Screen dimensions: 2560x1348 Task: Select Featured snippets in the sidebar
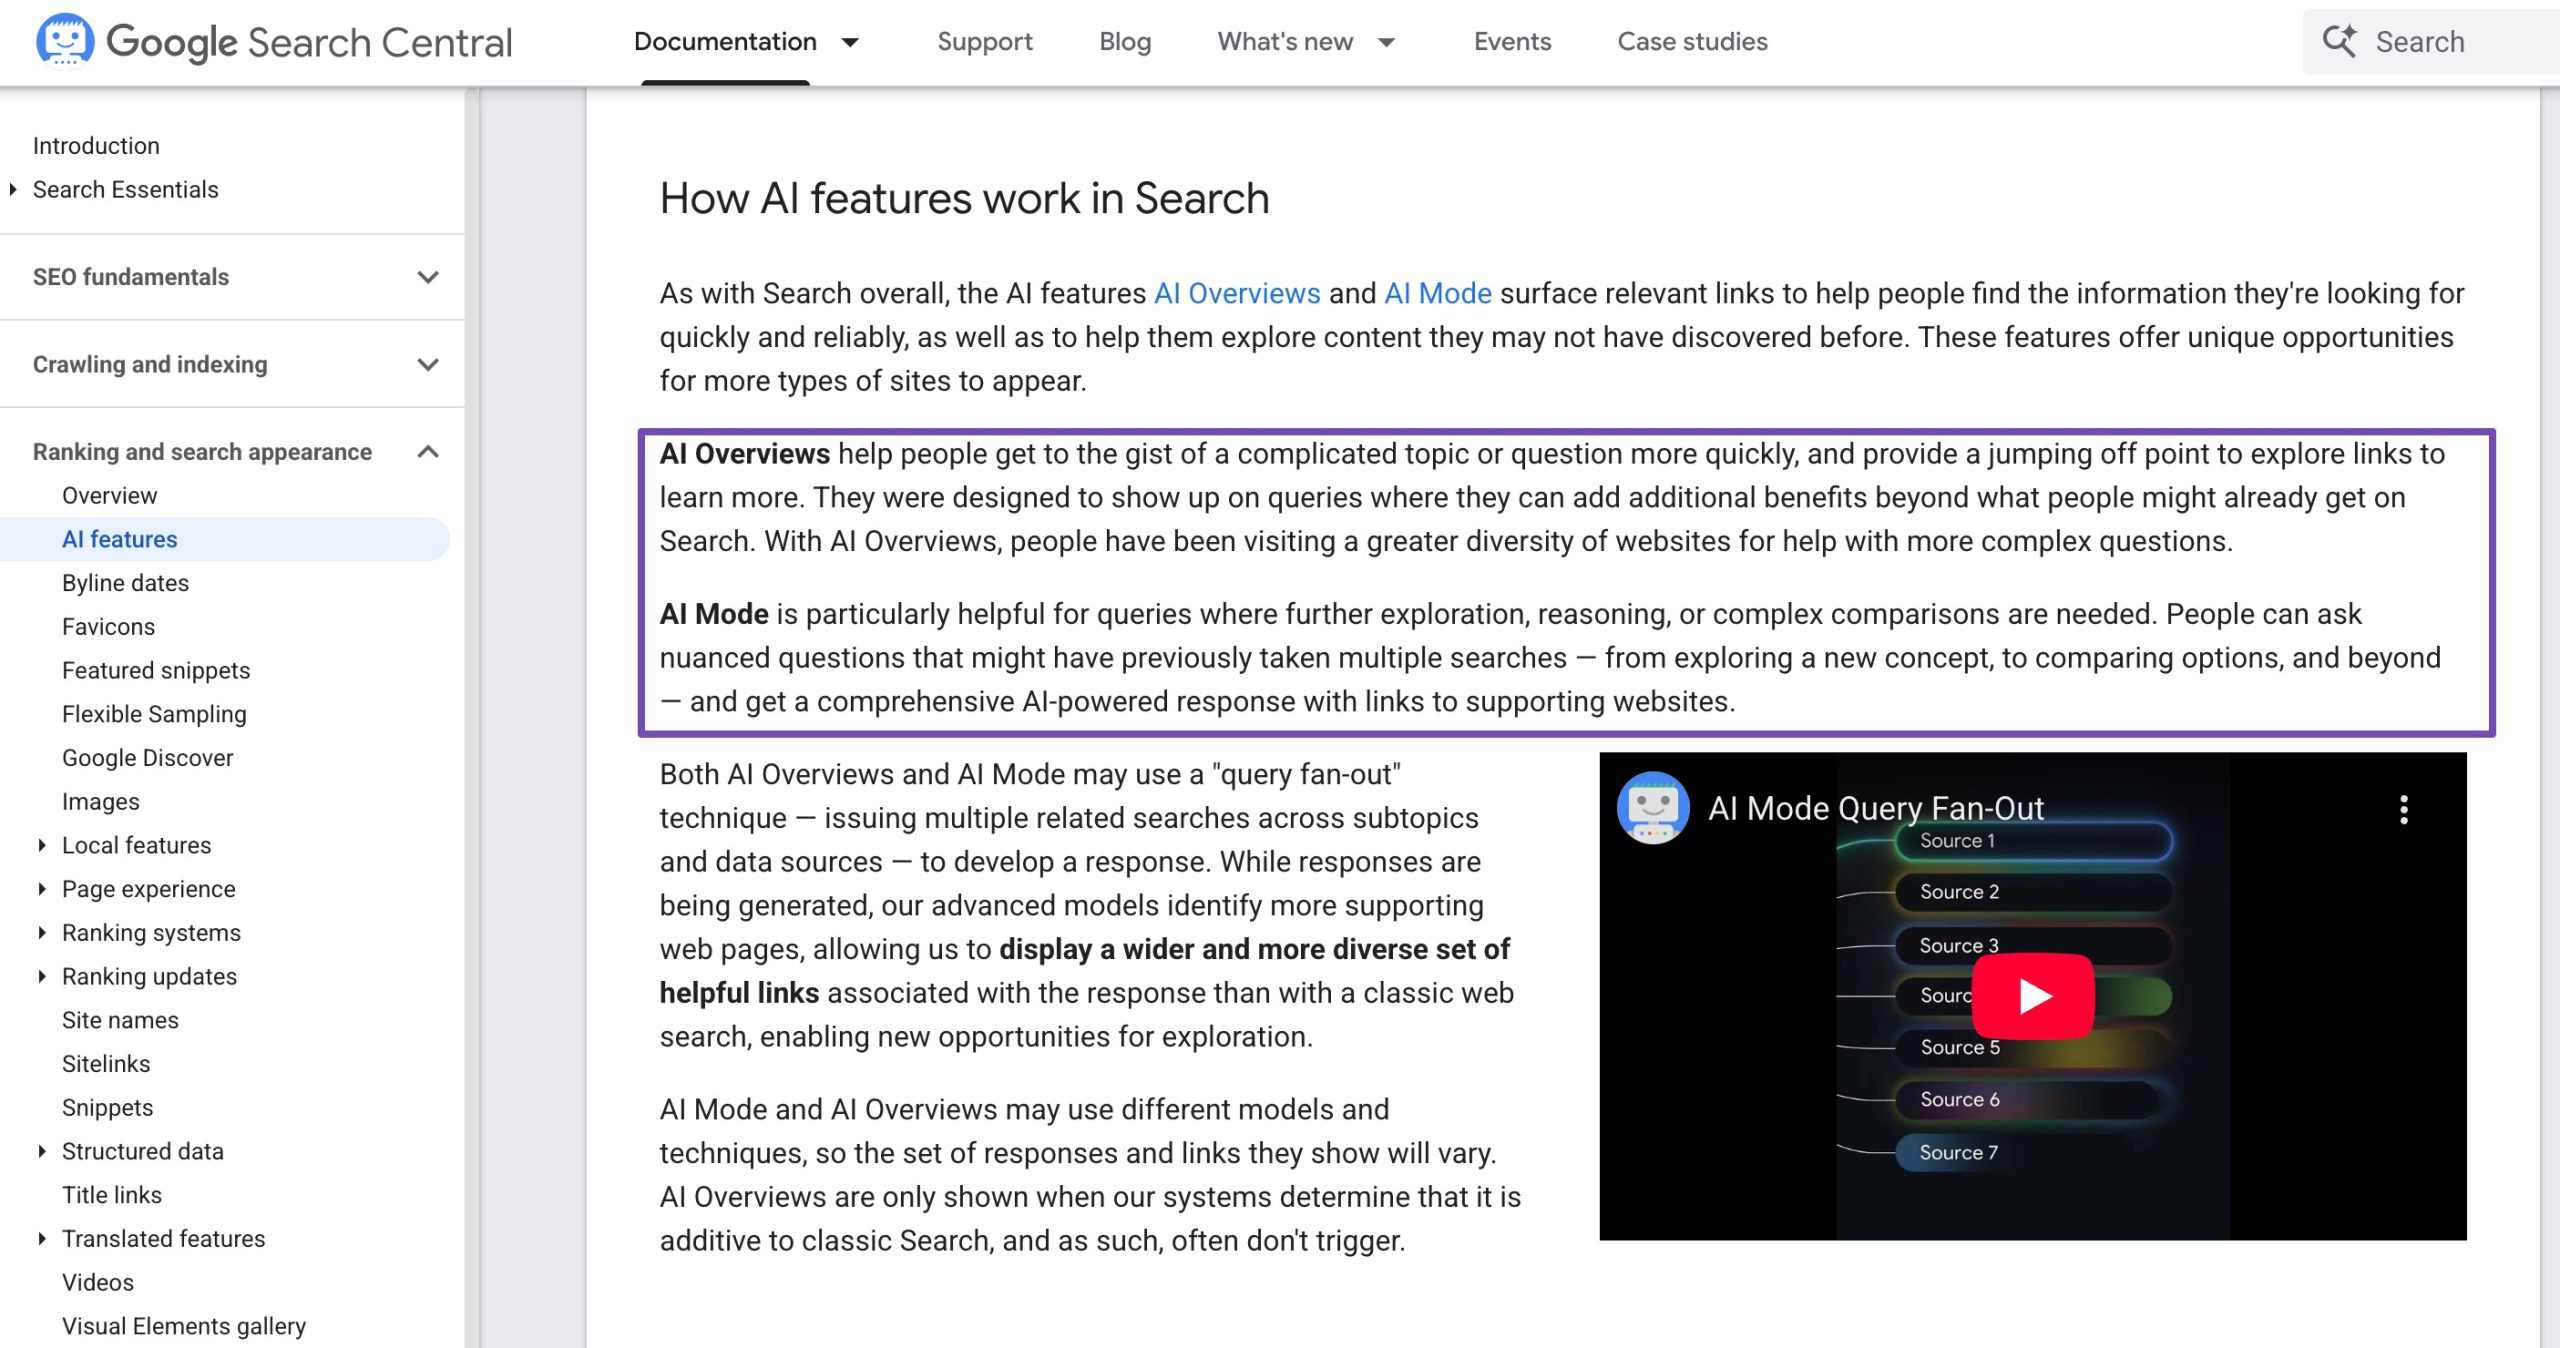pos(156,670)
